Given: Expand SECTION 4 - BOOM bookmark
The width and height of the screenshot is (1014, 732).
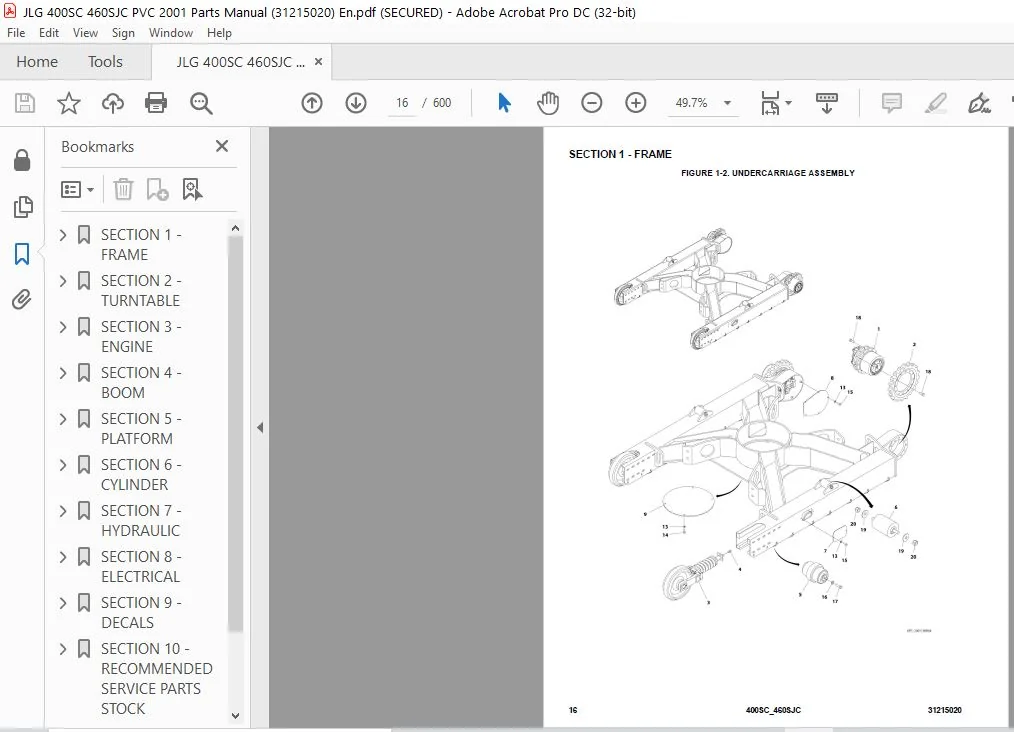Looking at the screenshot, I should pos(63,372).
